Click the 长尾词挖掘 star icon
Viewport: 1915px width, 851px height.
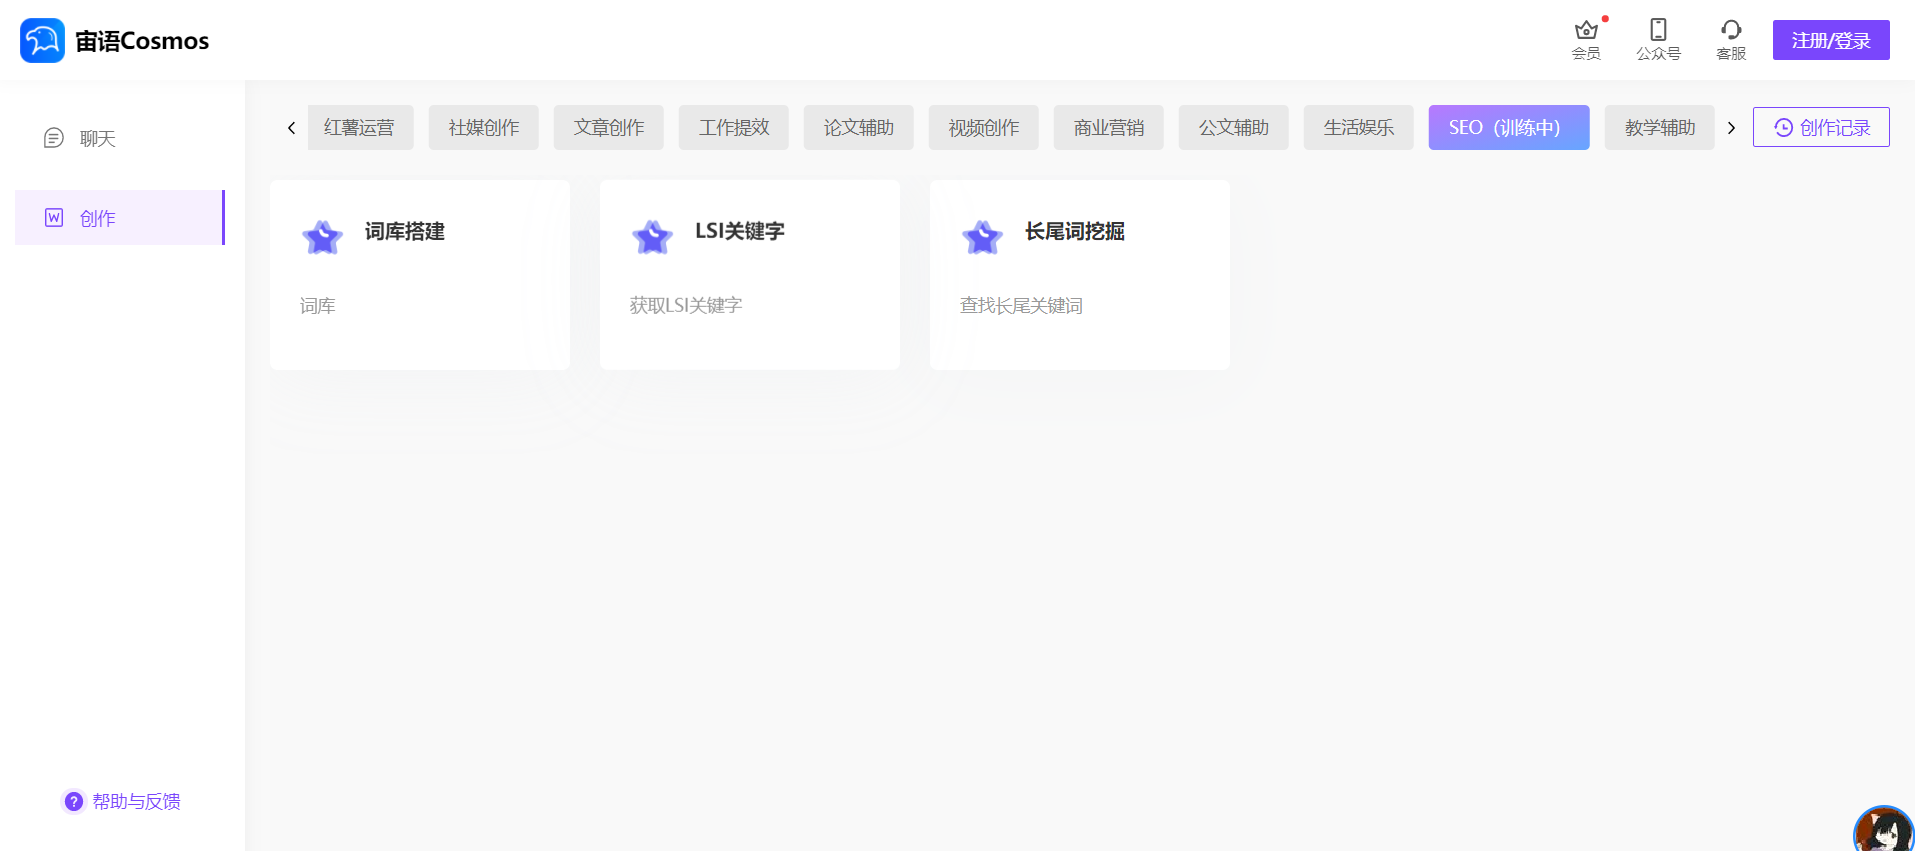pyautogui.click(x=983, y=237)
